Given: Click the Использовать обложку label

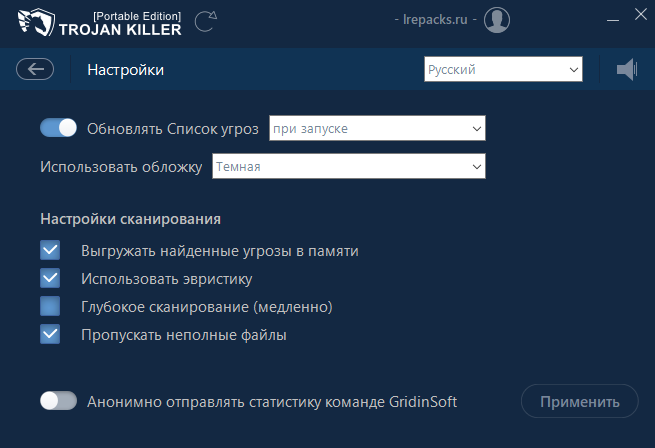Looking at the screenshot, I should pyautogui.click(x=121, y=167).
